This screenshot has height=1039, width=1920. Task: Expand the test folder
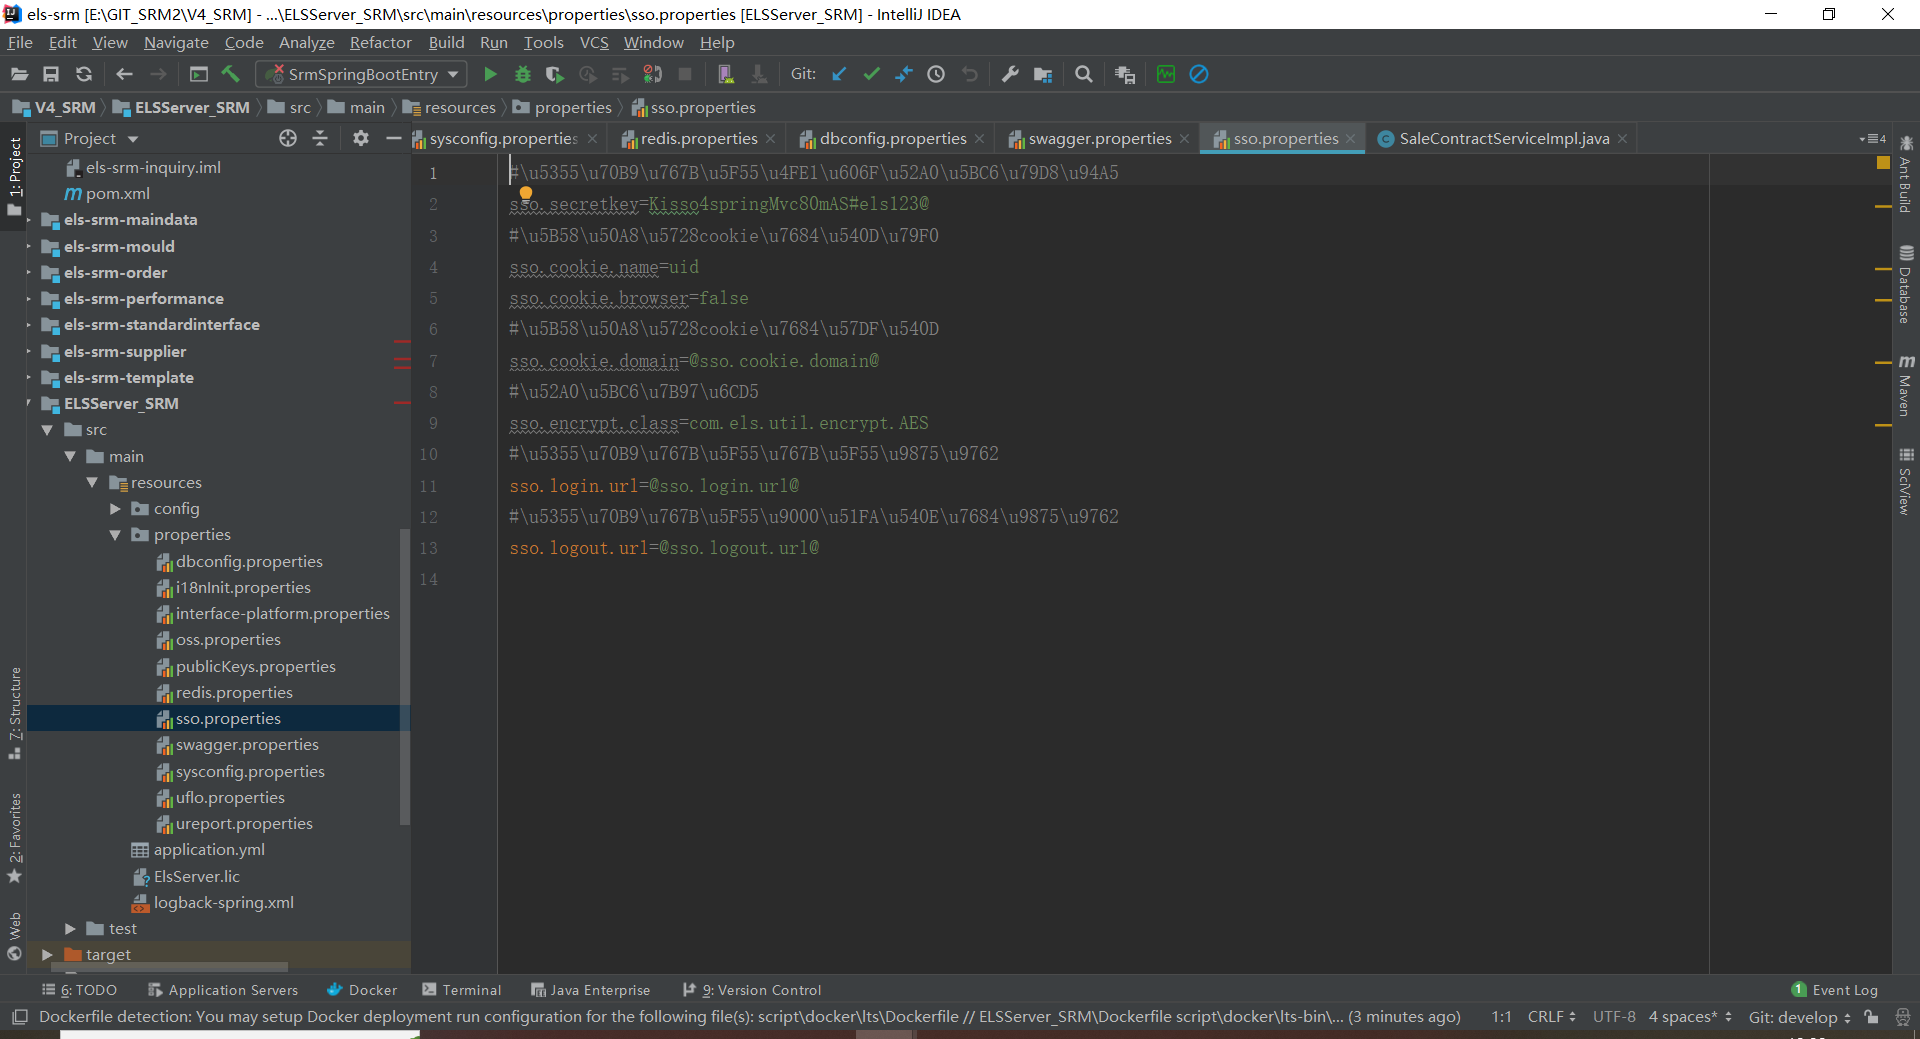70,929
